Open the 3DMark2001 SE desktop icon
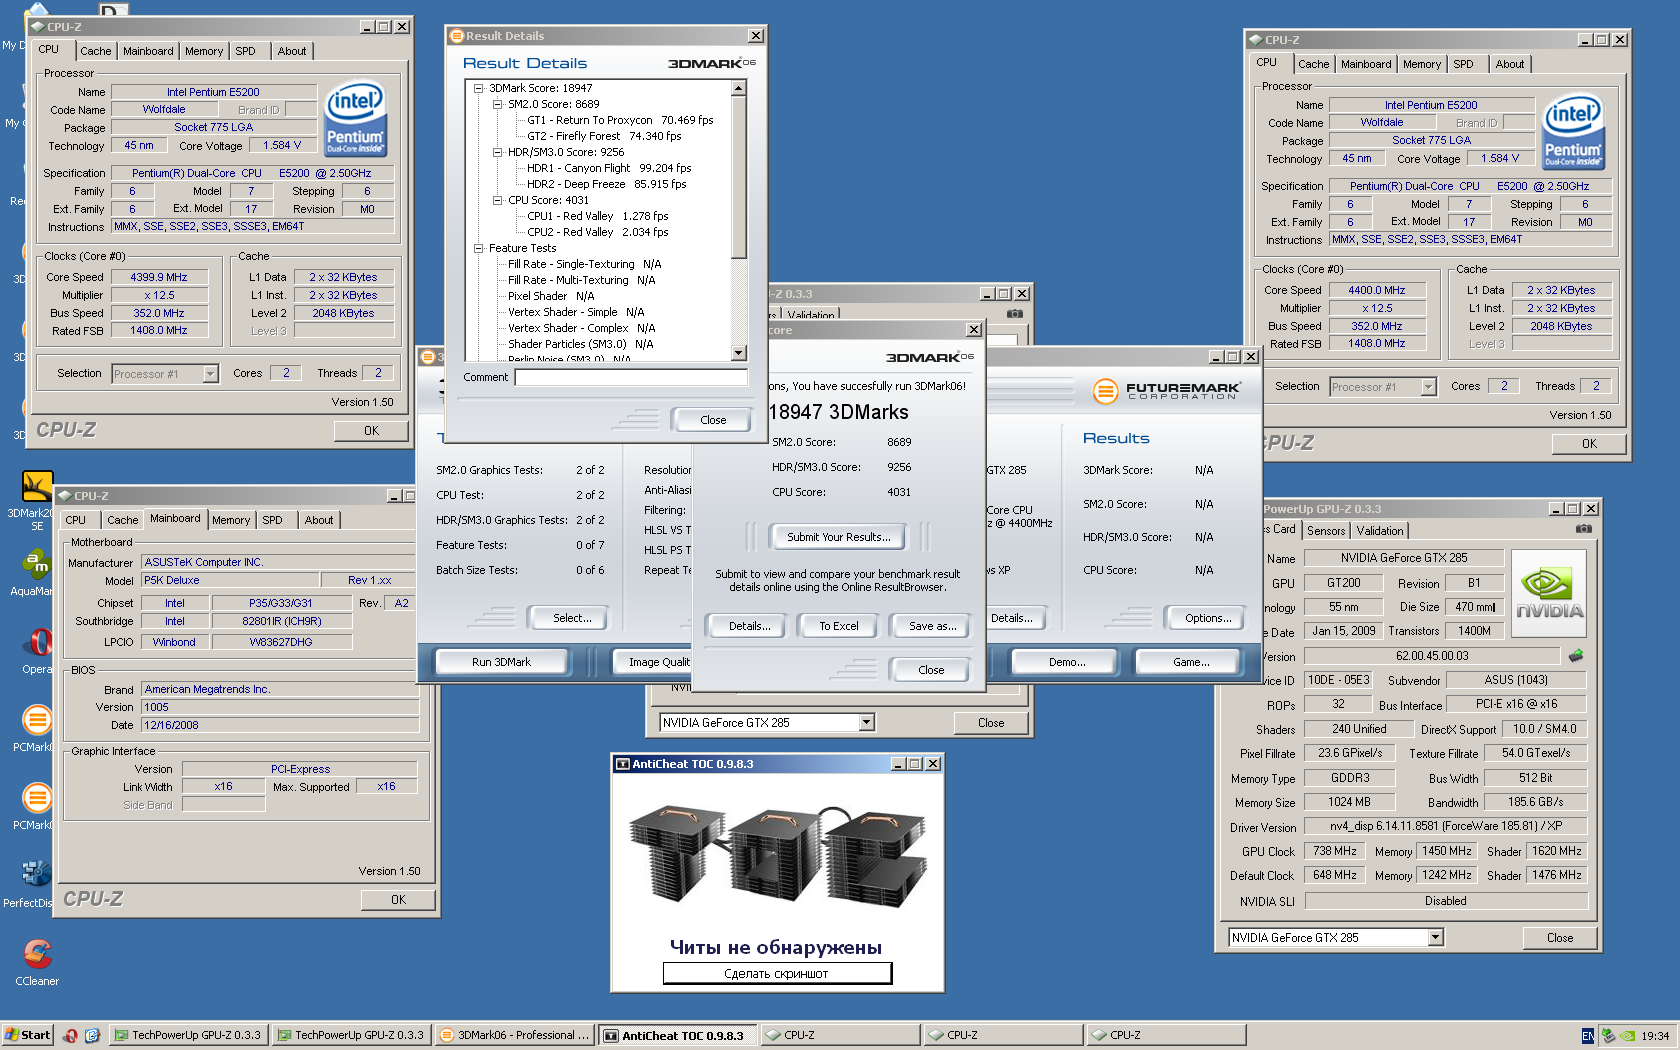 37,487
